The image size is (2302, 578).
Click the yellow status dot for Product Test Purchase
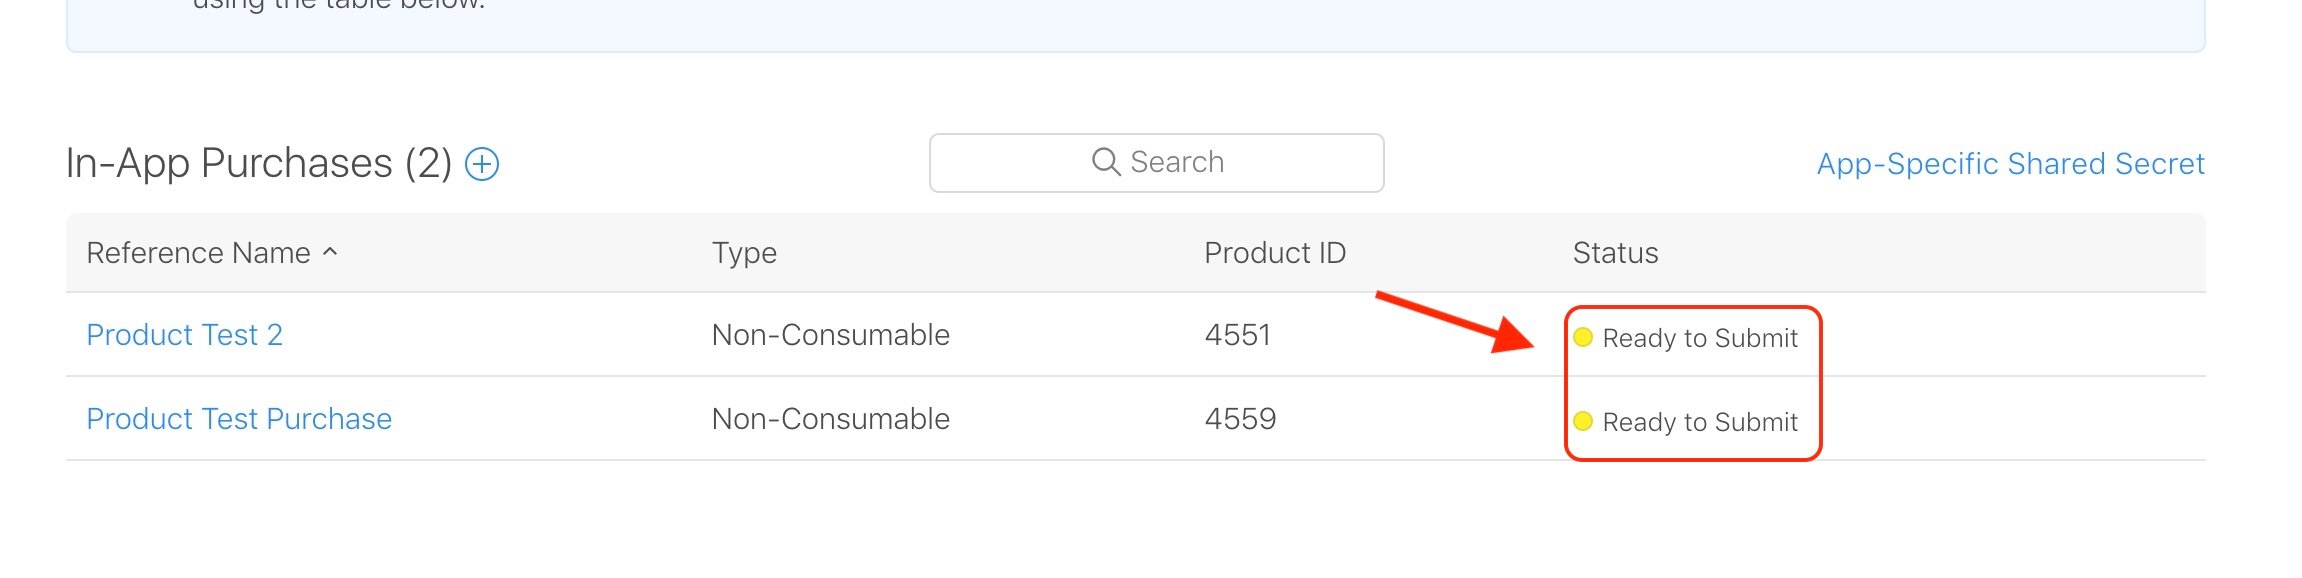click(1583, 421)
